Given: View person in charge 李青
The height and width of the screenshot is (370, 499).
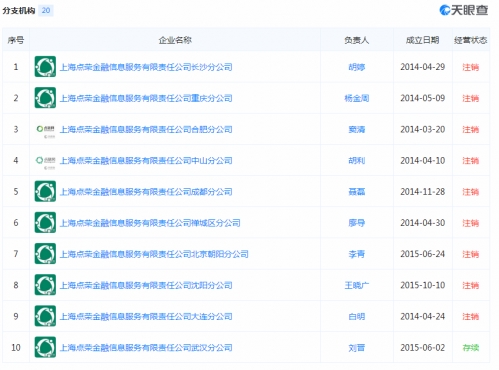Looking at the screenshot, I should (357, 254).
